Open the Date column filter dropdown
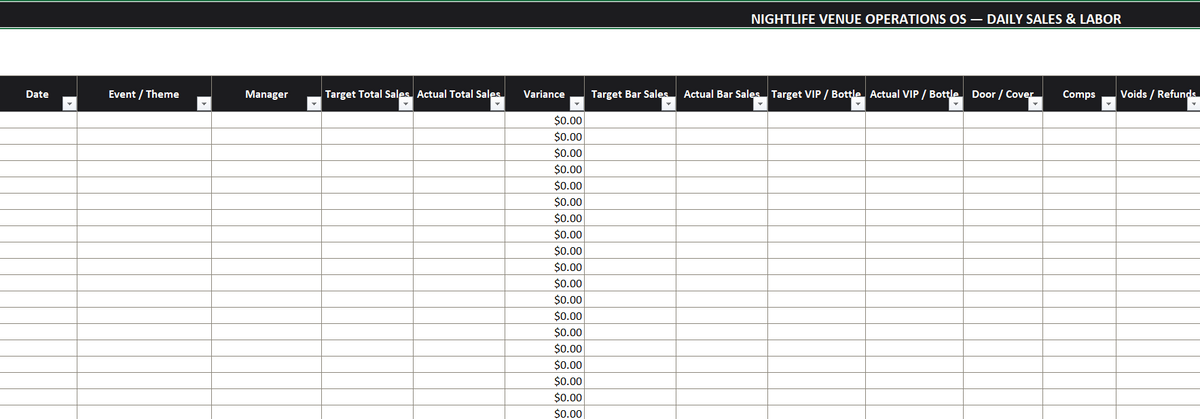Image resolution: width=1200 pixels, height=419 pixels. click(69, 103)
